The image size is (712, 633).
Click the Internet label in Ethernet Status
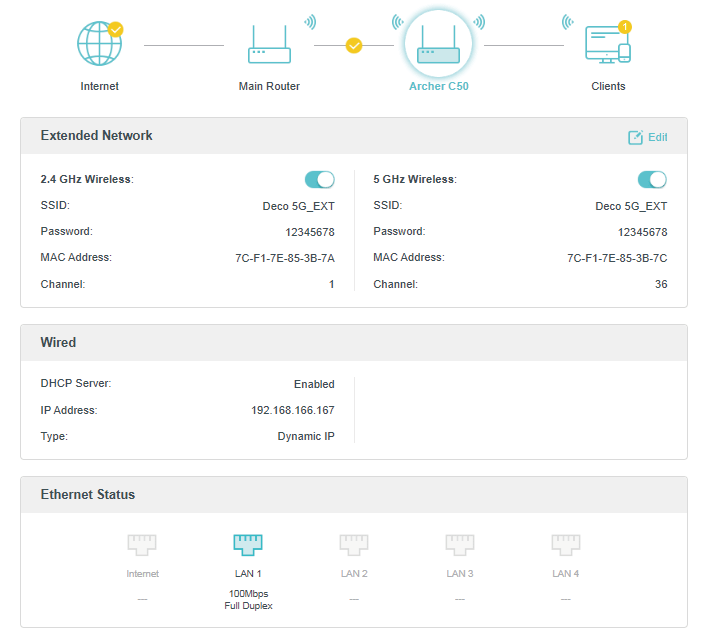pyautogui.click(x=143, y=574)
